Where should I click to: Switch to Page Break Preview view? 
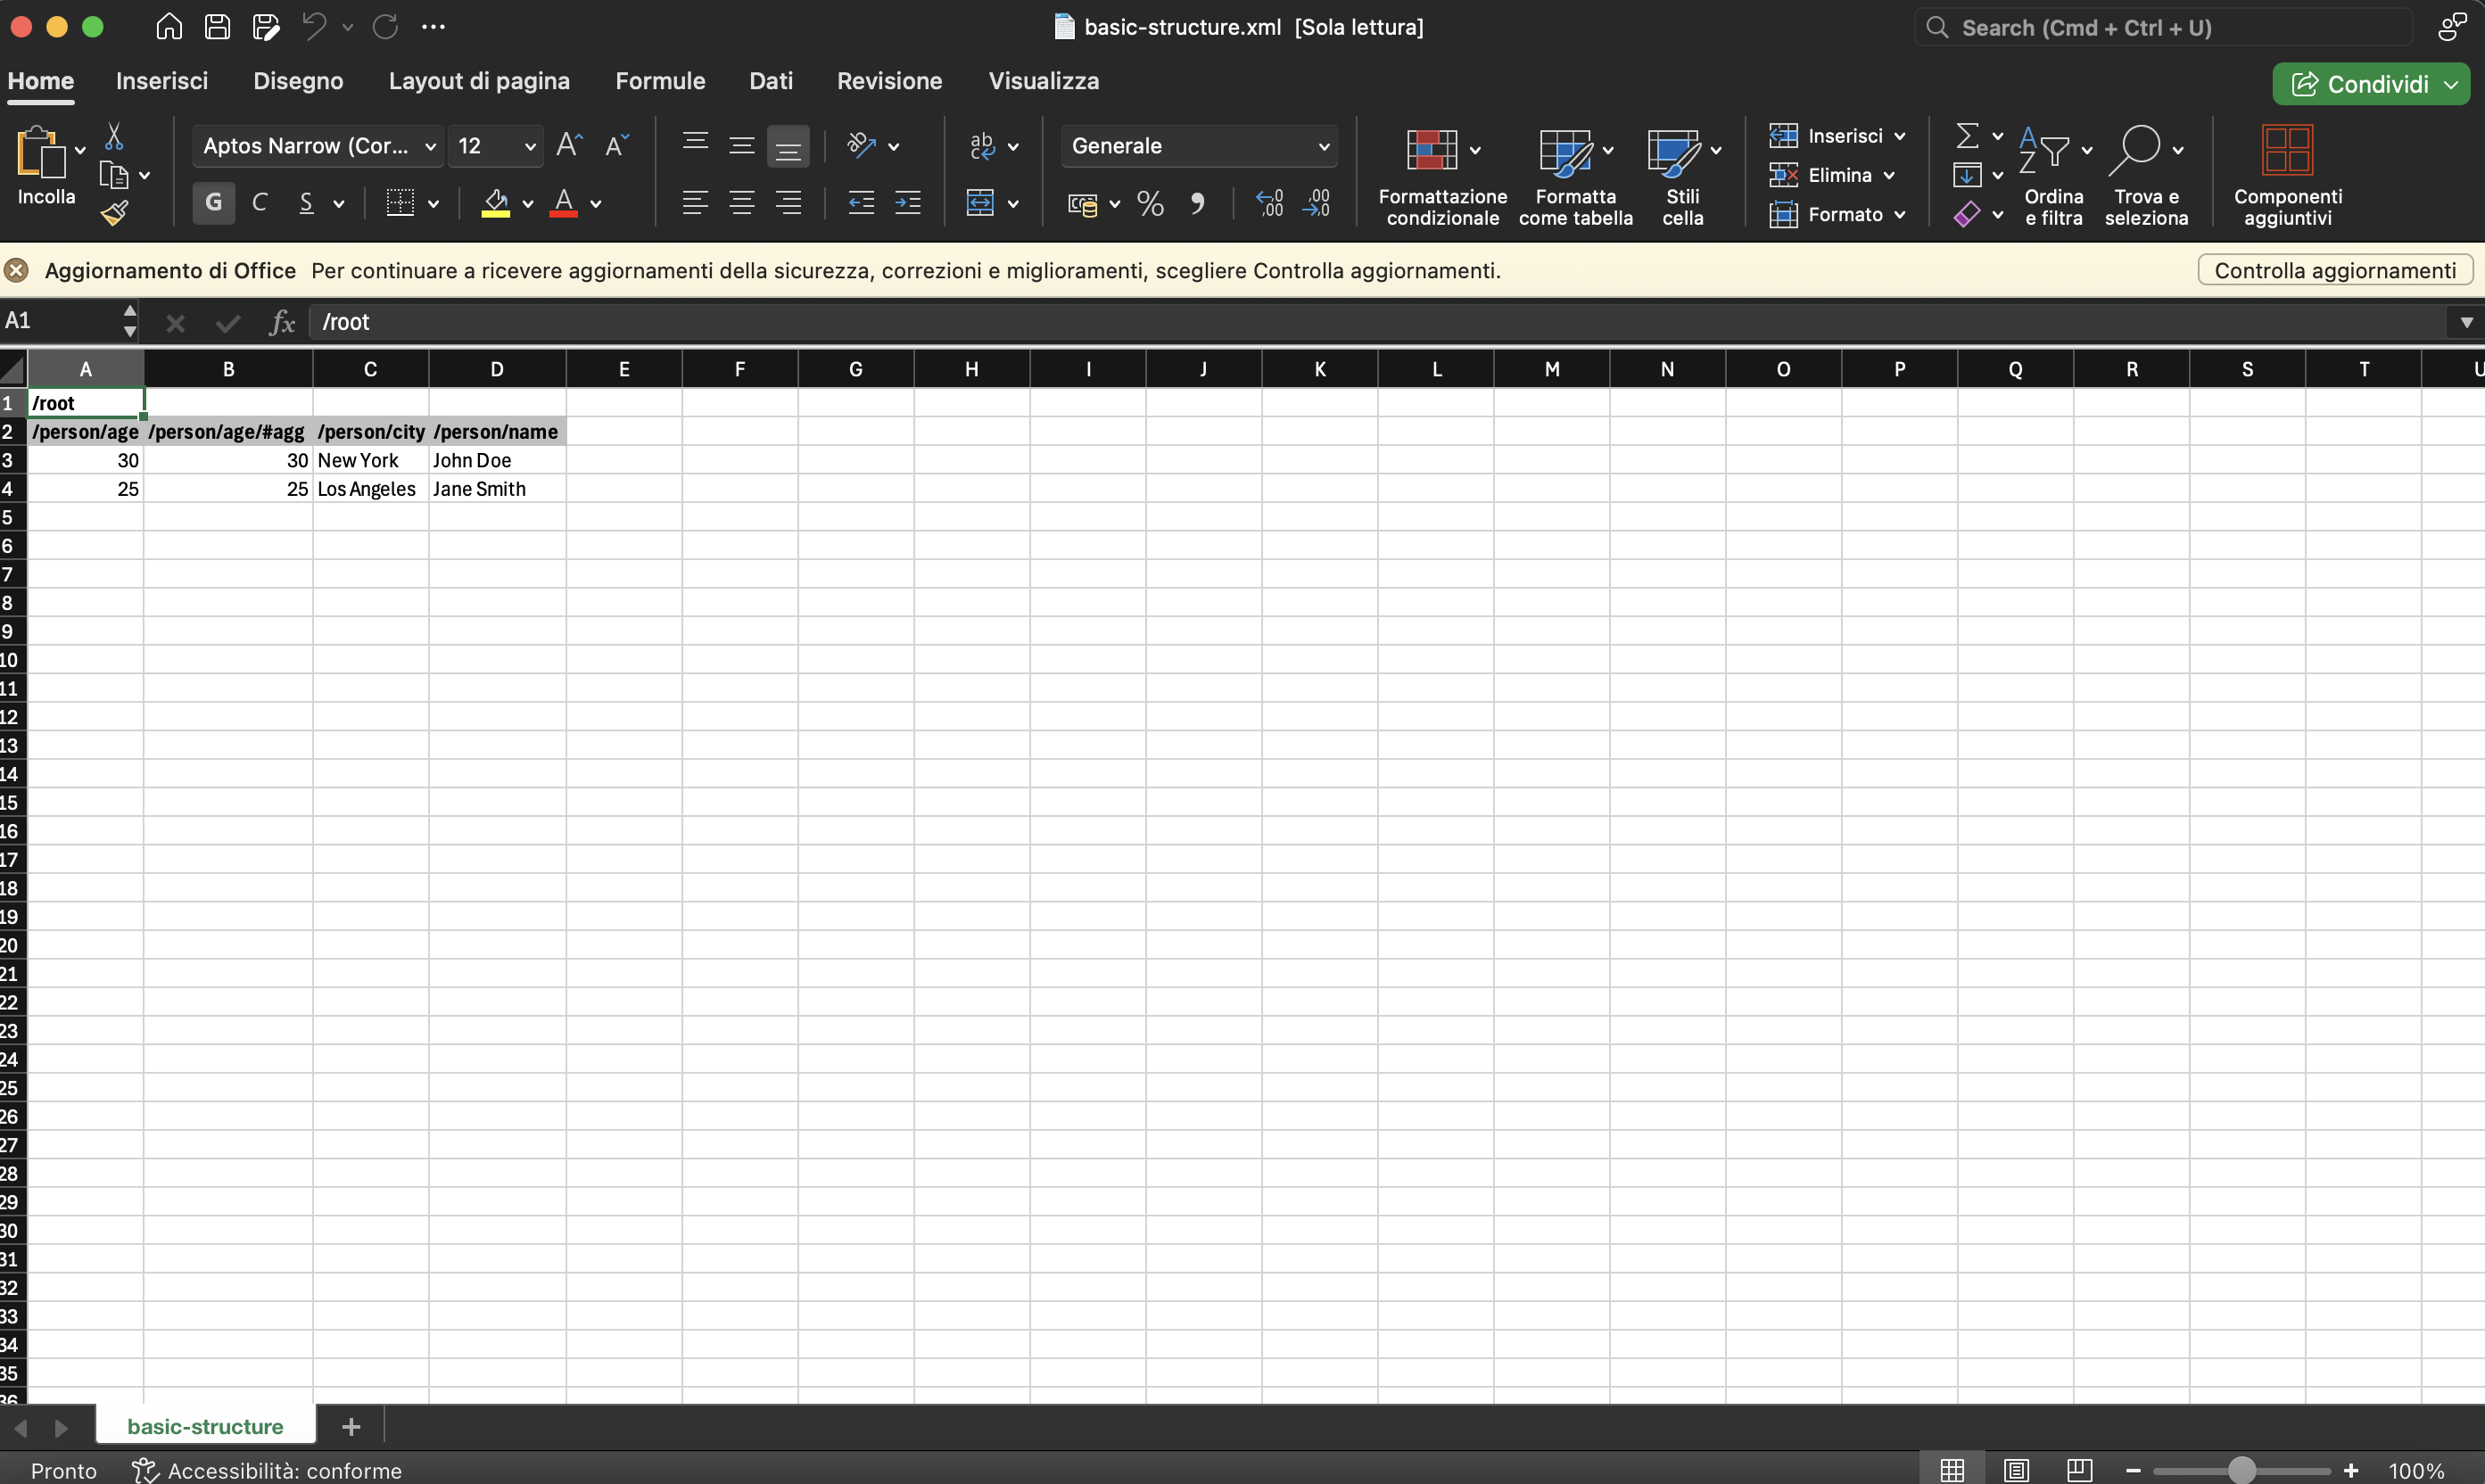pyautogui.click(x=2079, y=1470)
